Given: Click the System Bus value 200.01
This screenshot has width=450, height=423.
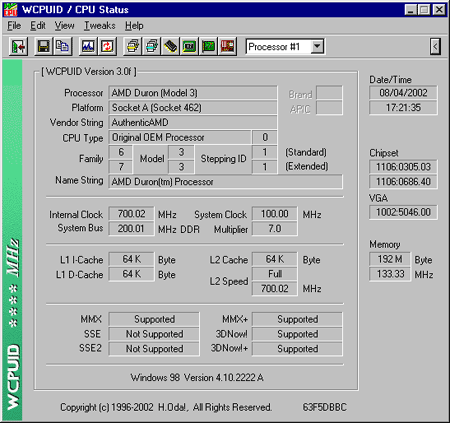Looking at the screenshot, I should [x=131, y=228].
